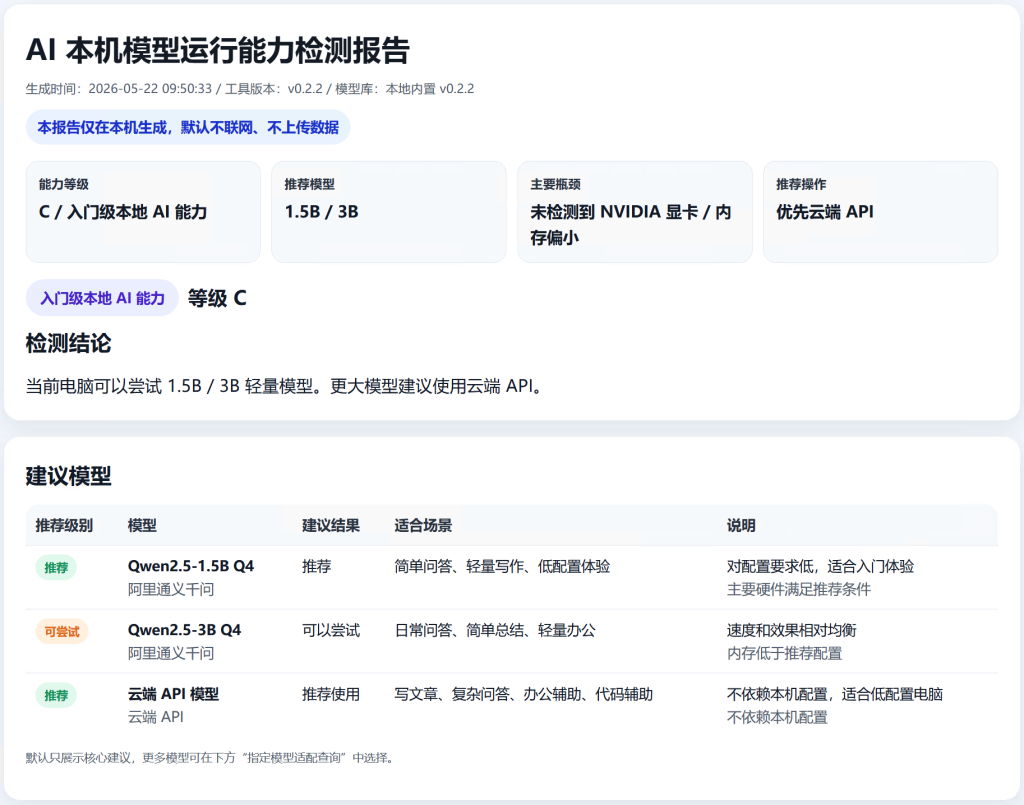Image resolution: width=1024 pixels, height=805 pixels.
Task: Click scenario text 简单问答、轻量写作、低配置体验
Action: (x=502, y=566)
